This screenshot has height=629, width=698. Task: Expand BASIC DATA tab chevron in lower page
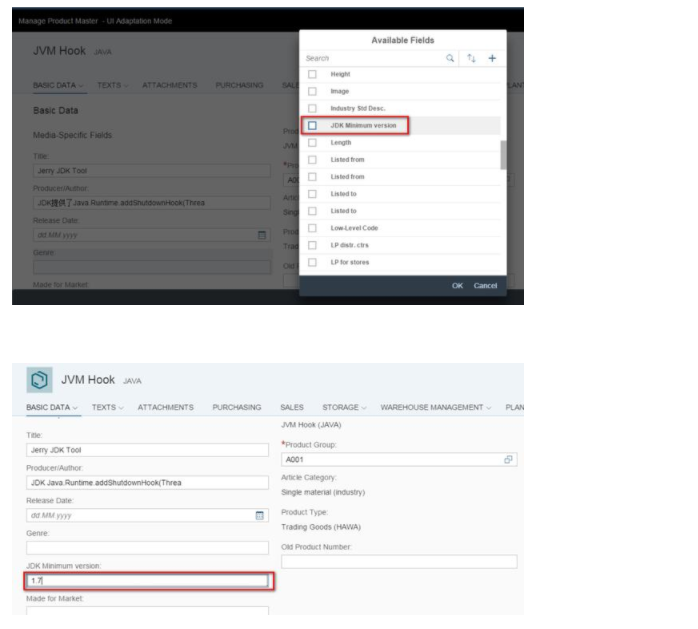pyautogui.click(x=75, y=408)
